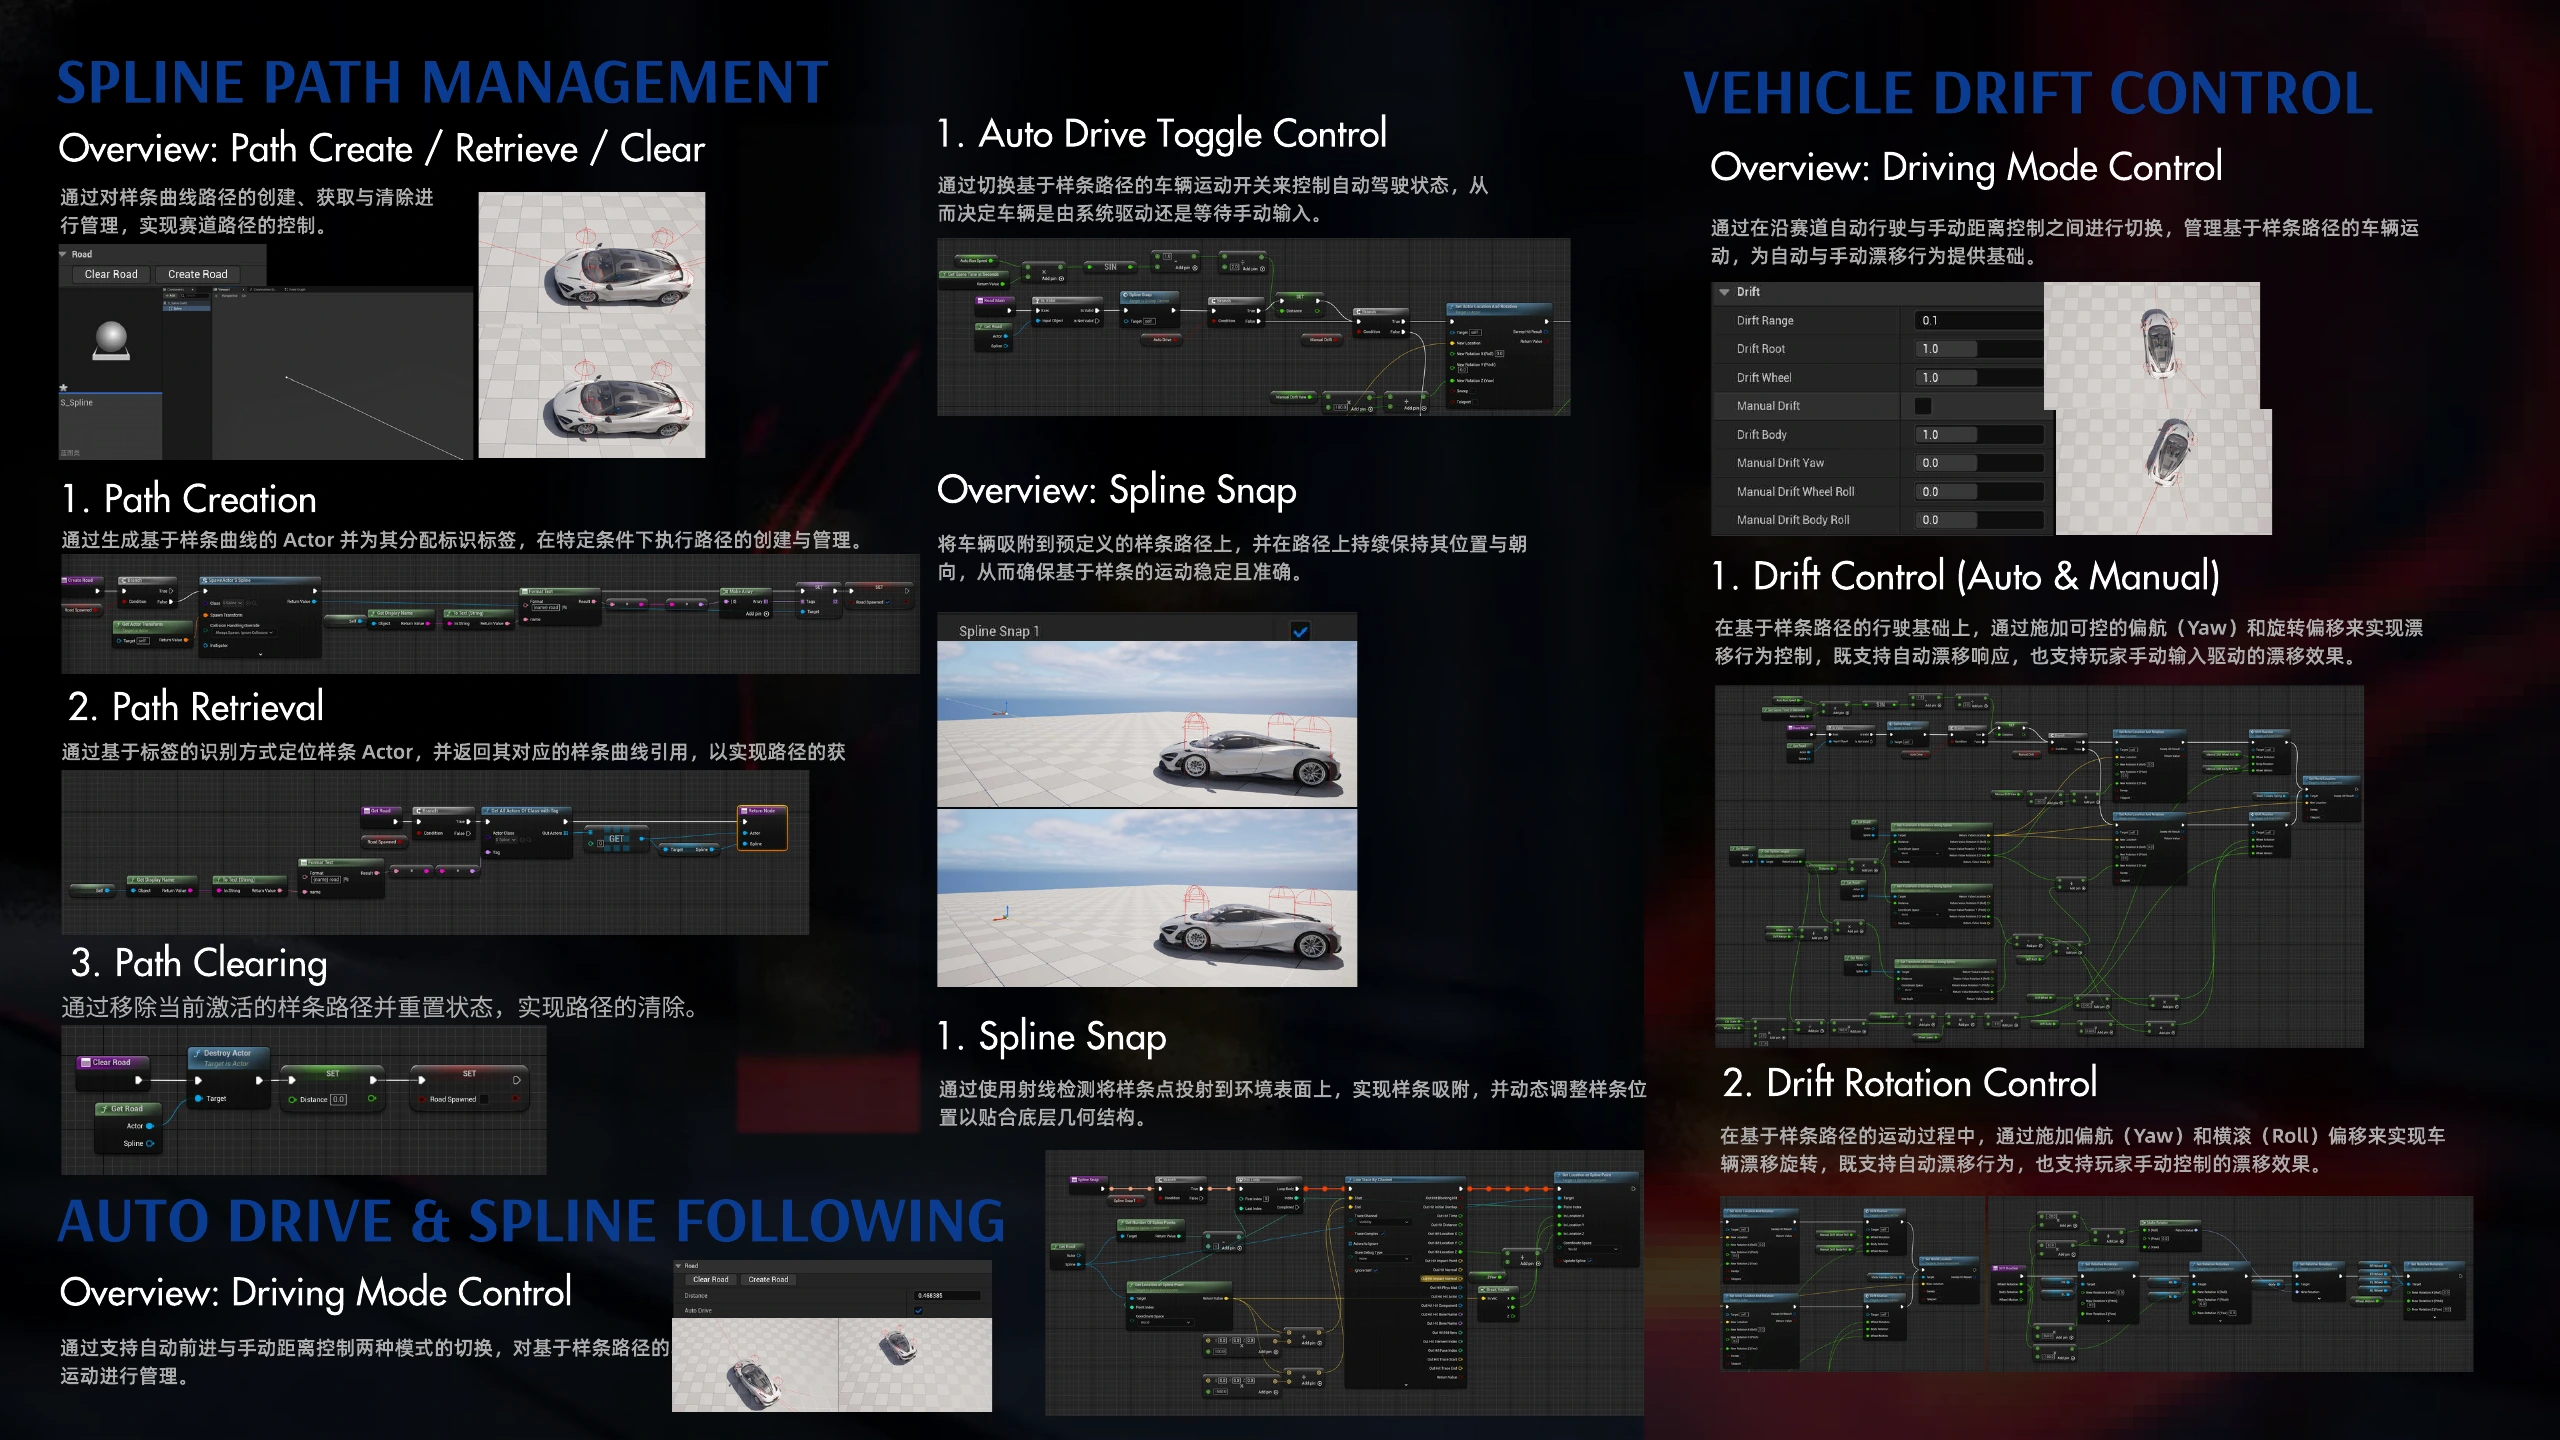Uncheck the Spline Snap 1 checkbox

1300,631
